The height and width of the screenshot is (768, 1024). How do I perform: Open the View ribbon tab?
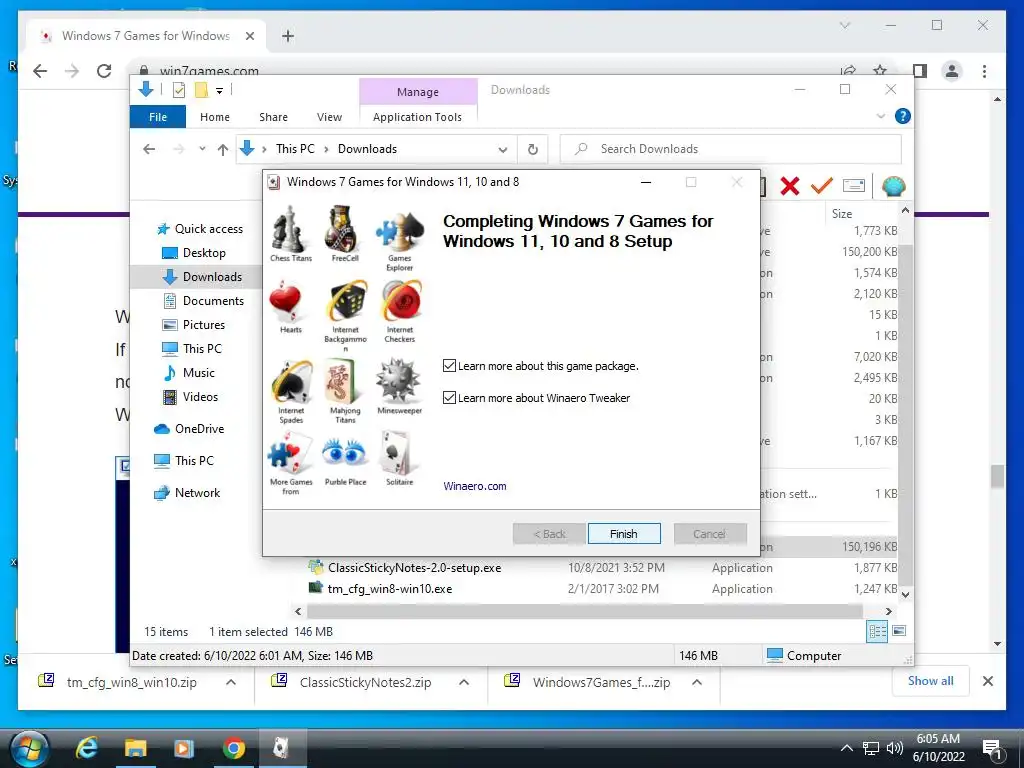[329, 117]
